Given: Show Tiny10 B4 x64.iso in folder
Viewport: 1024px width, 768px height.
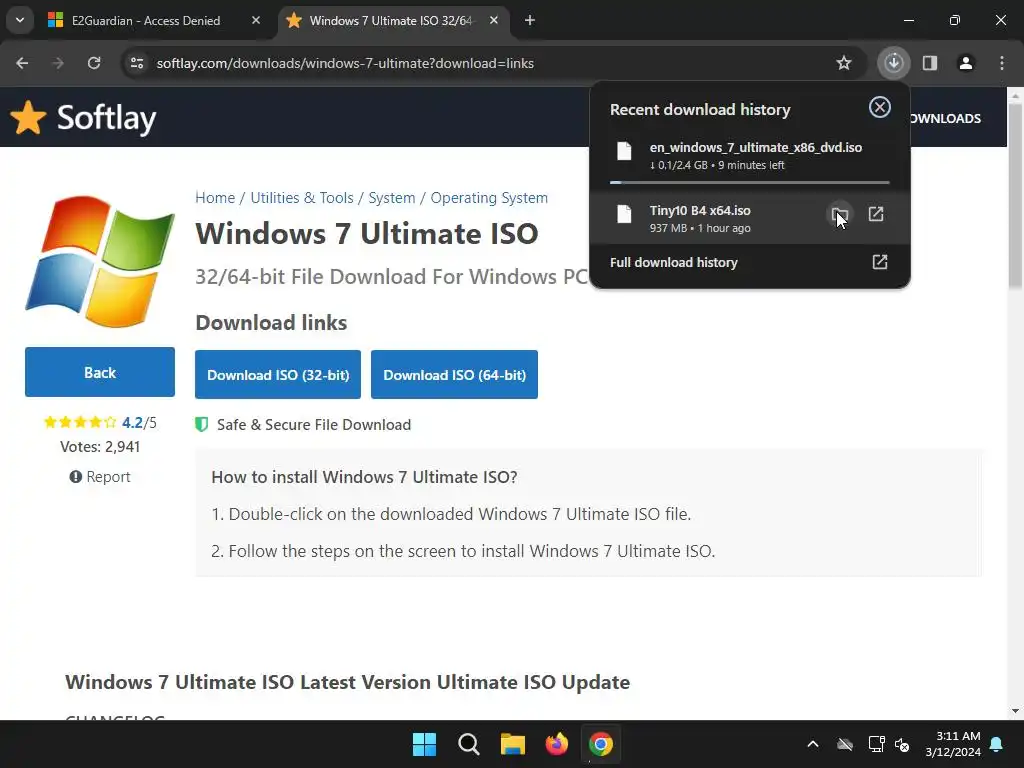Looking at the screenshot, I should point(840,214).
